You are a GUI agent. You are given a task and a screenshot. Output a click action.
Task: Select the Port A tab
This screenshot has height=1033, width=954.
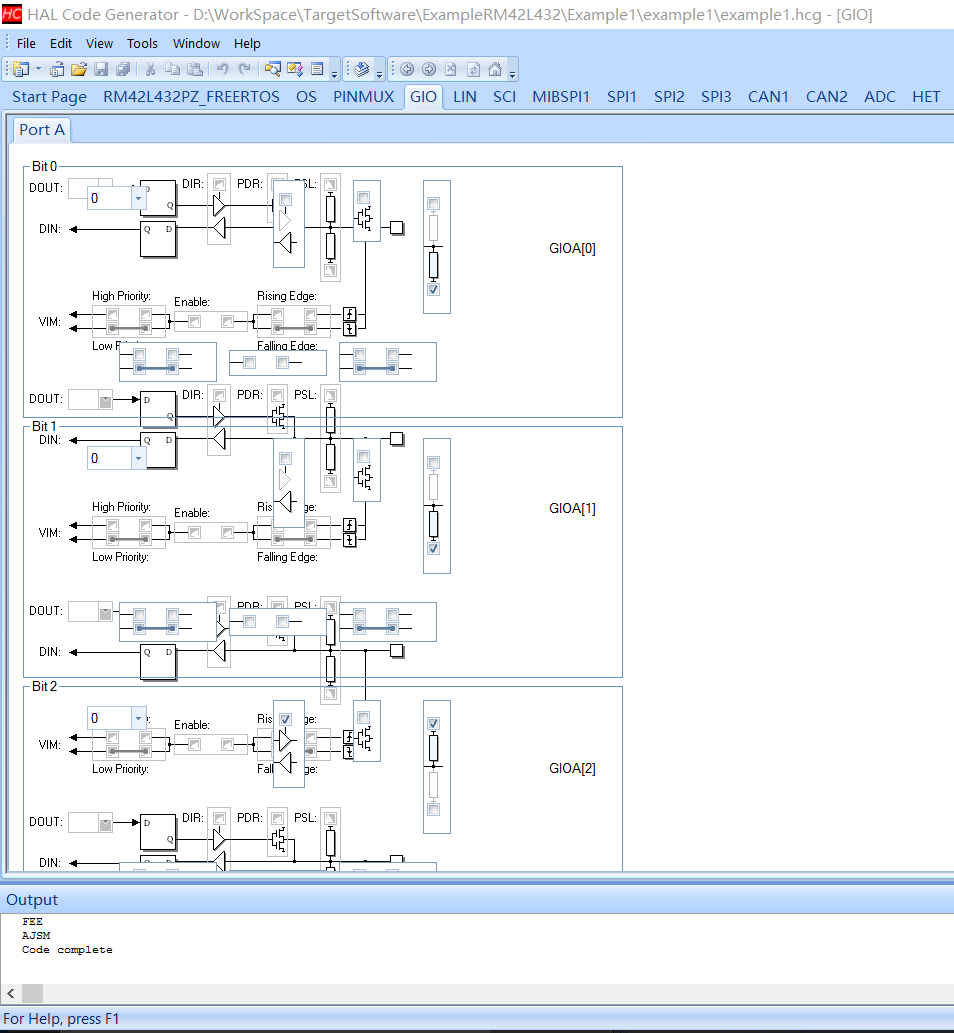(42, 130)
